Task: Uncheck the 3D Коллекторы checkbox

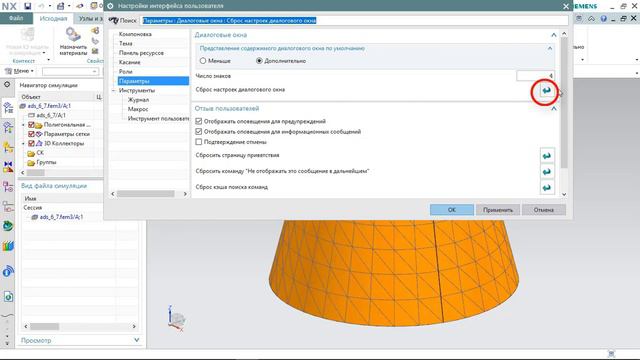Action: click(x=31, y=143)
